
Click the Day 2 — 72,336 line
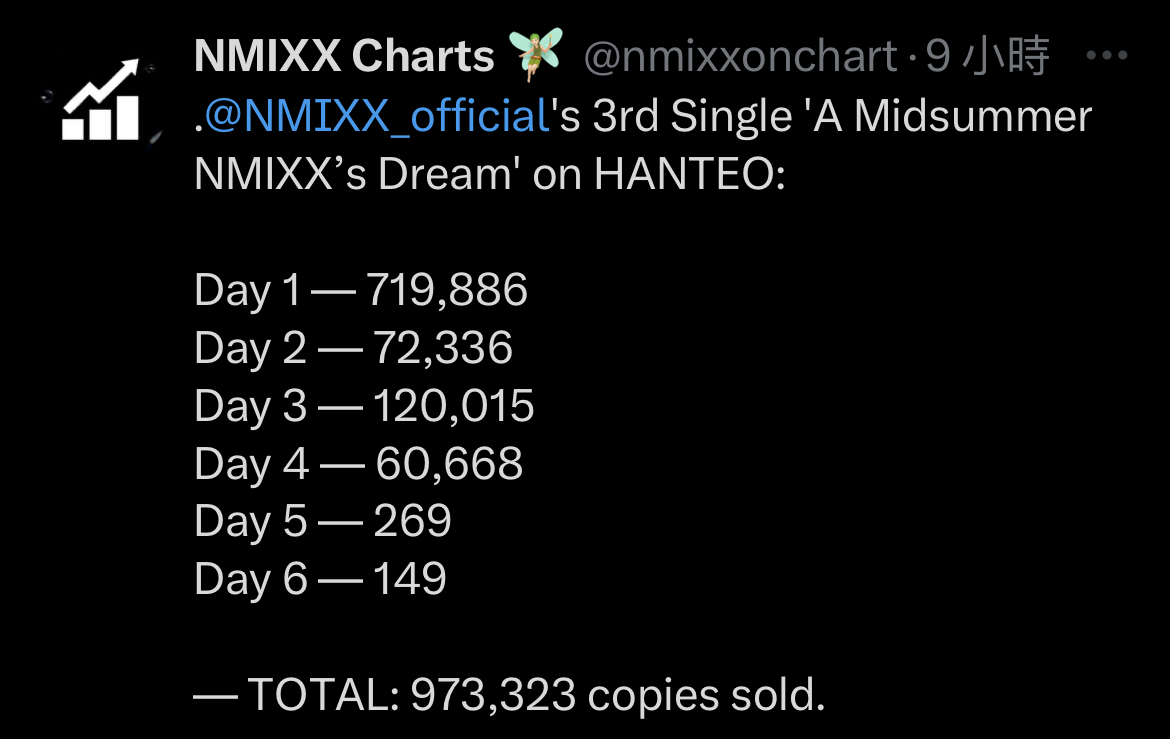(354, 349)
